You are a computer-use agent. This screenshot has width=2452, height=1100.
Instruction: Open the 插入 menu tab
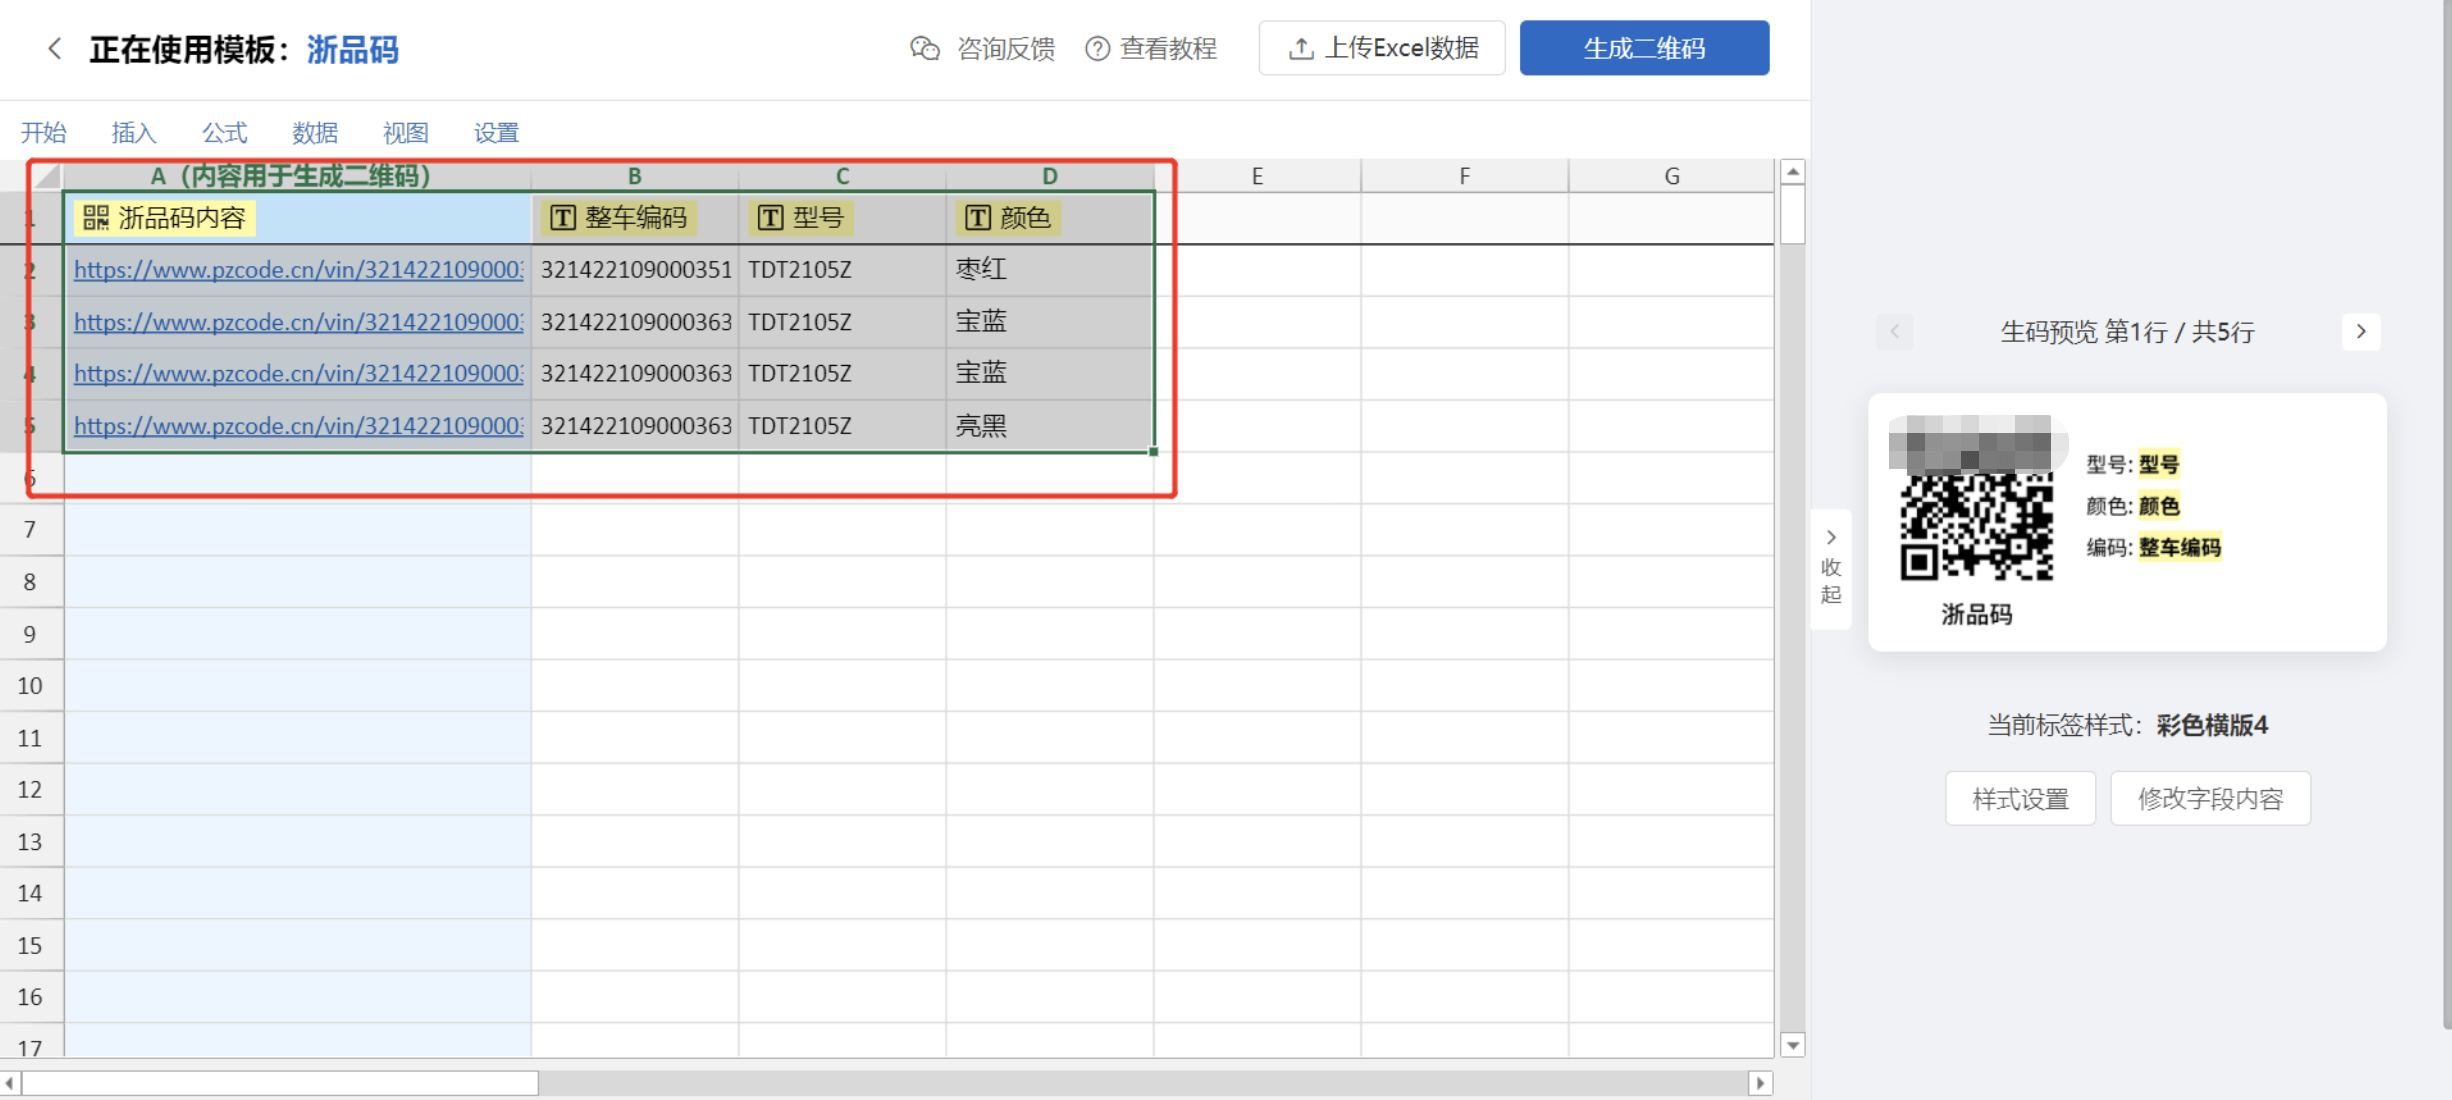134,132
